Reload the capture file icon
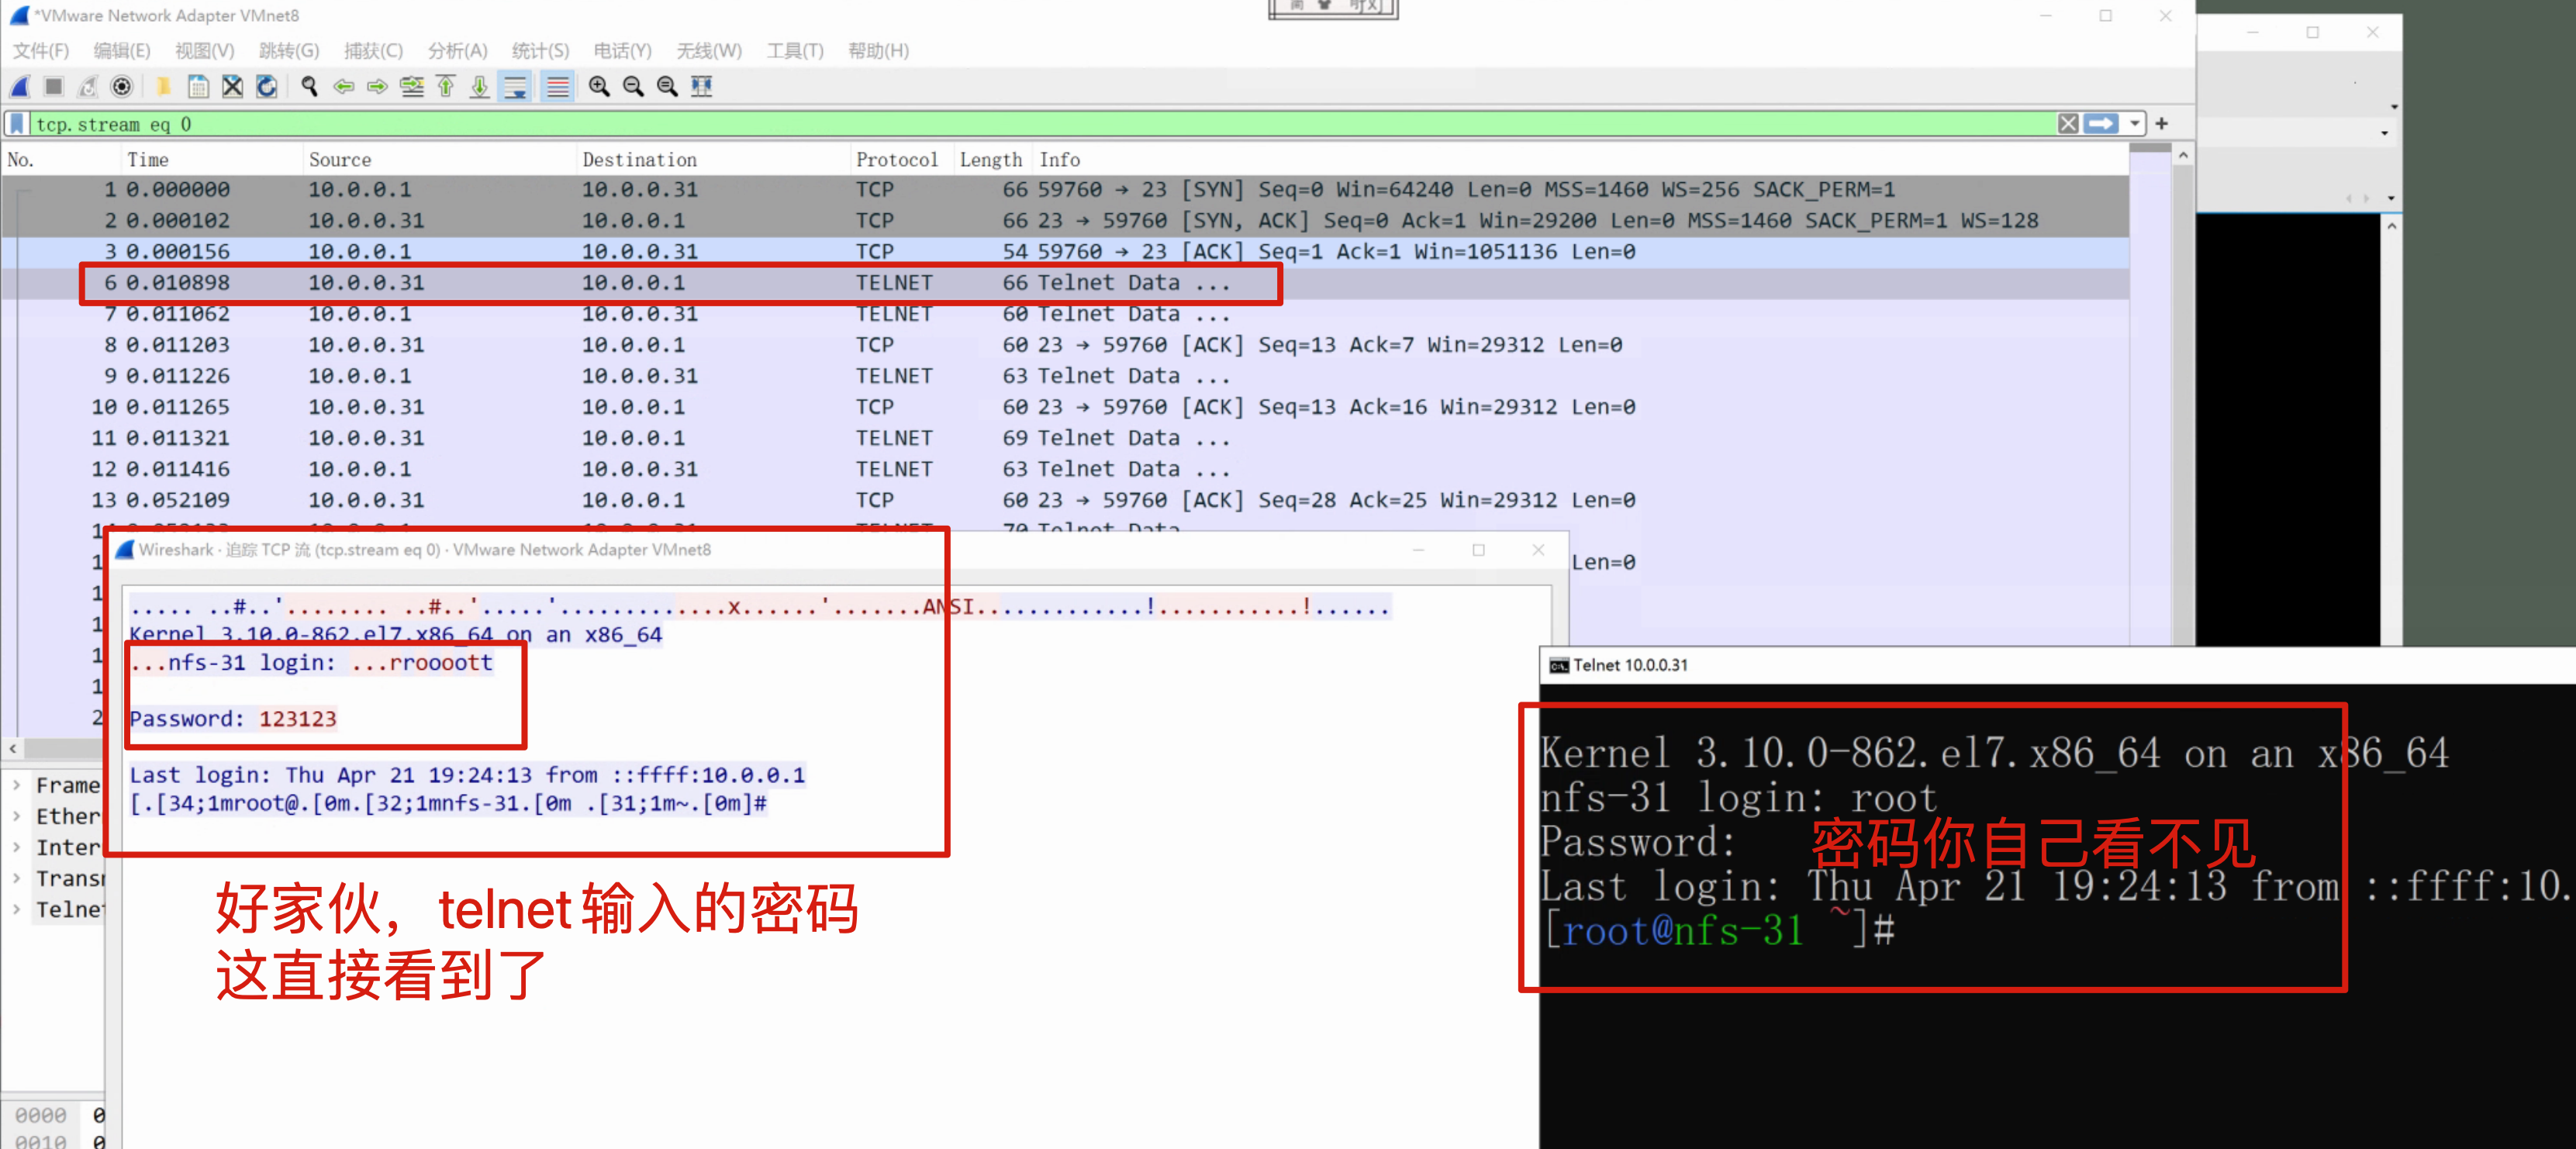Viewport: 2576px width, 1149px height. (x=267, y=87)
